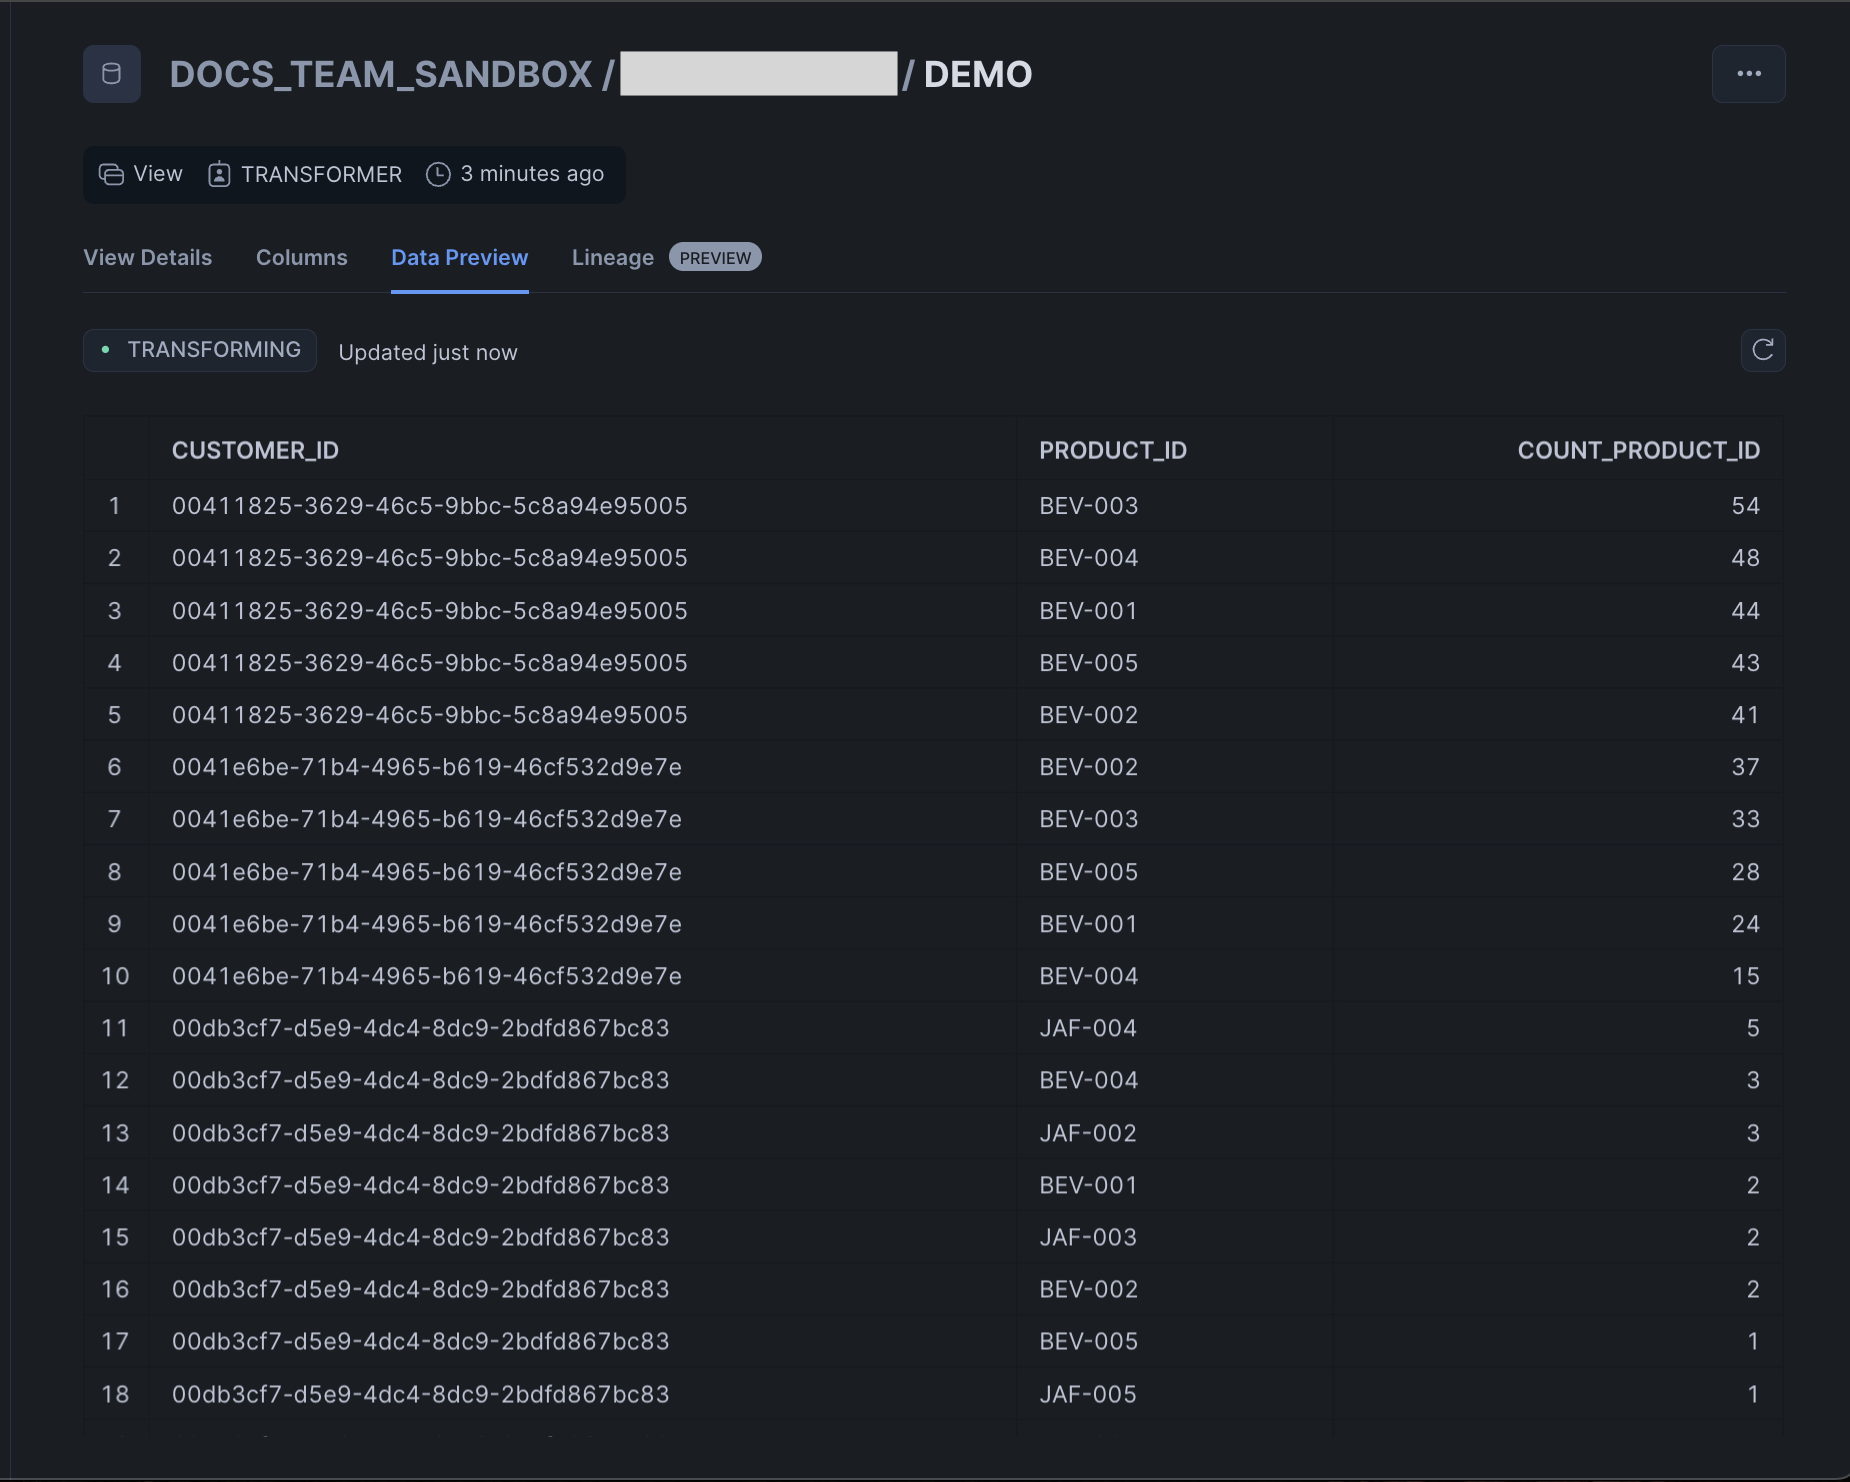The image size is (1850, 1482).
Task: Click the PREVIEW badge next to Lineage
Action: tap(715, 257)
